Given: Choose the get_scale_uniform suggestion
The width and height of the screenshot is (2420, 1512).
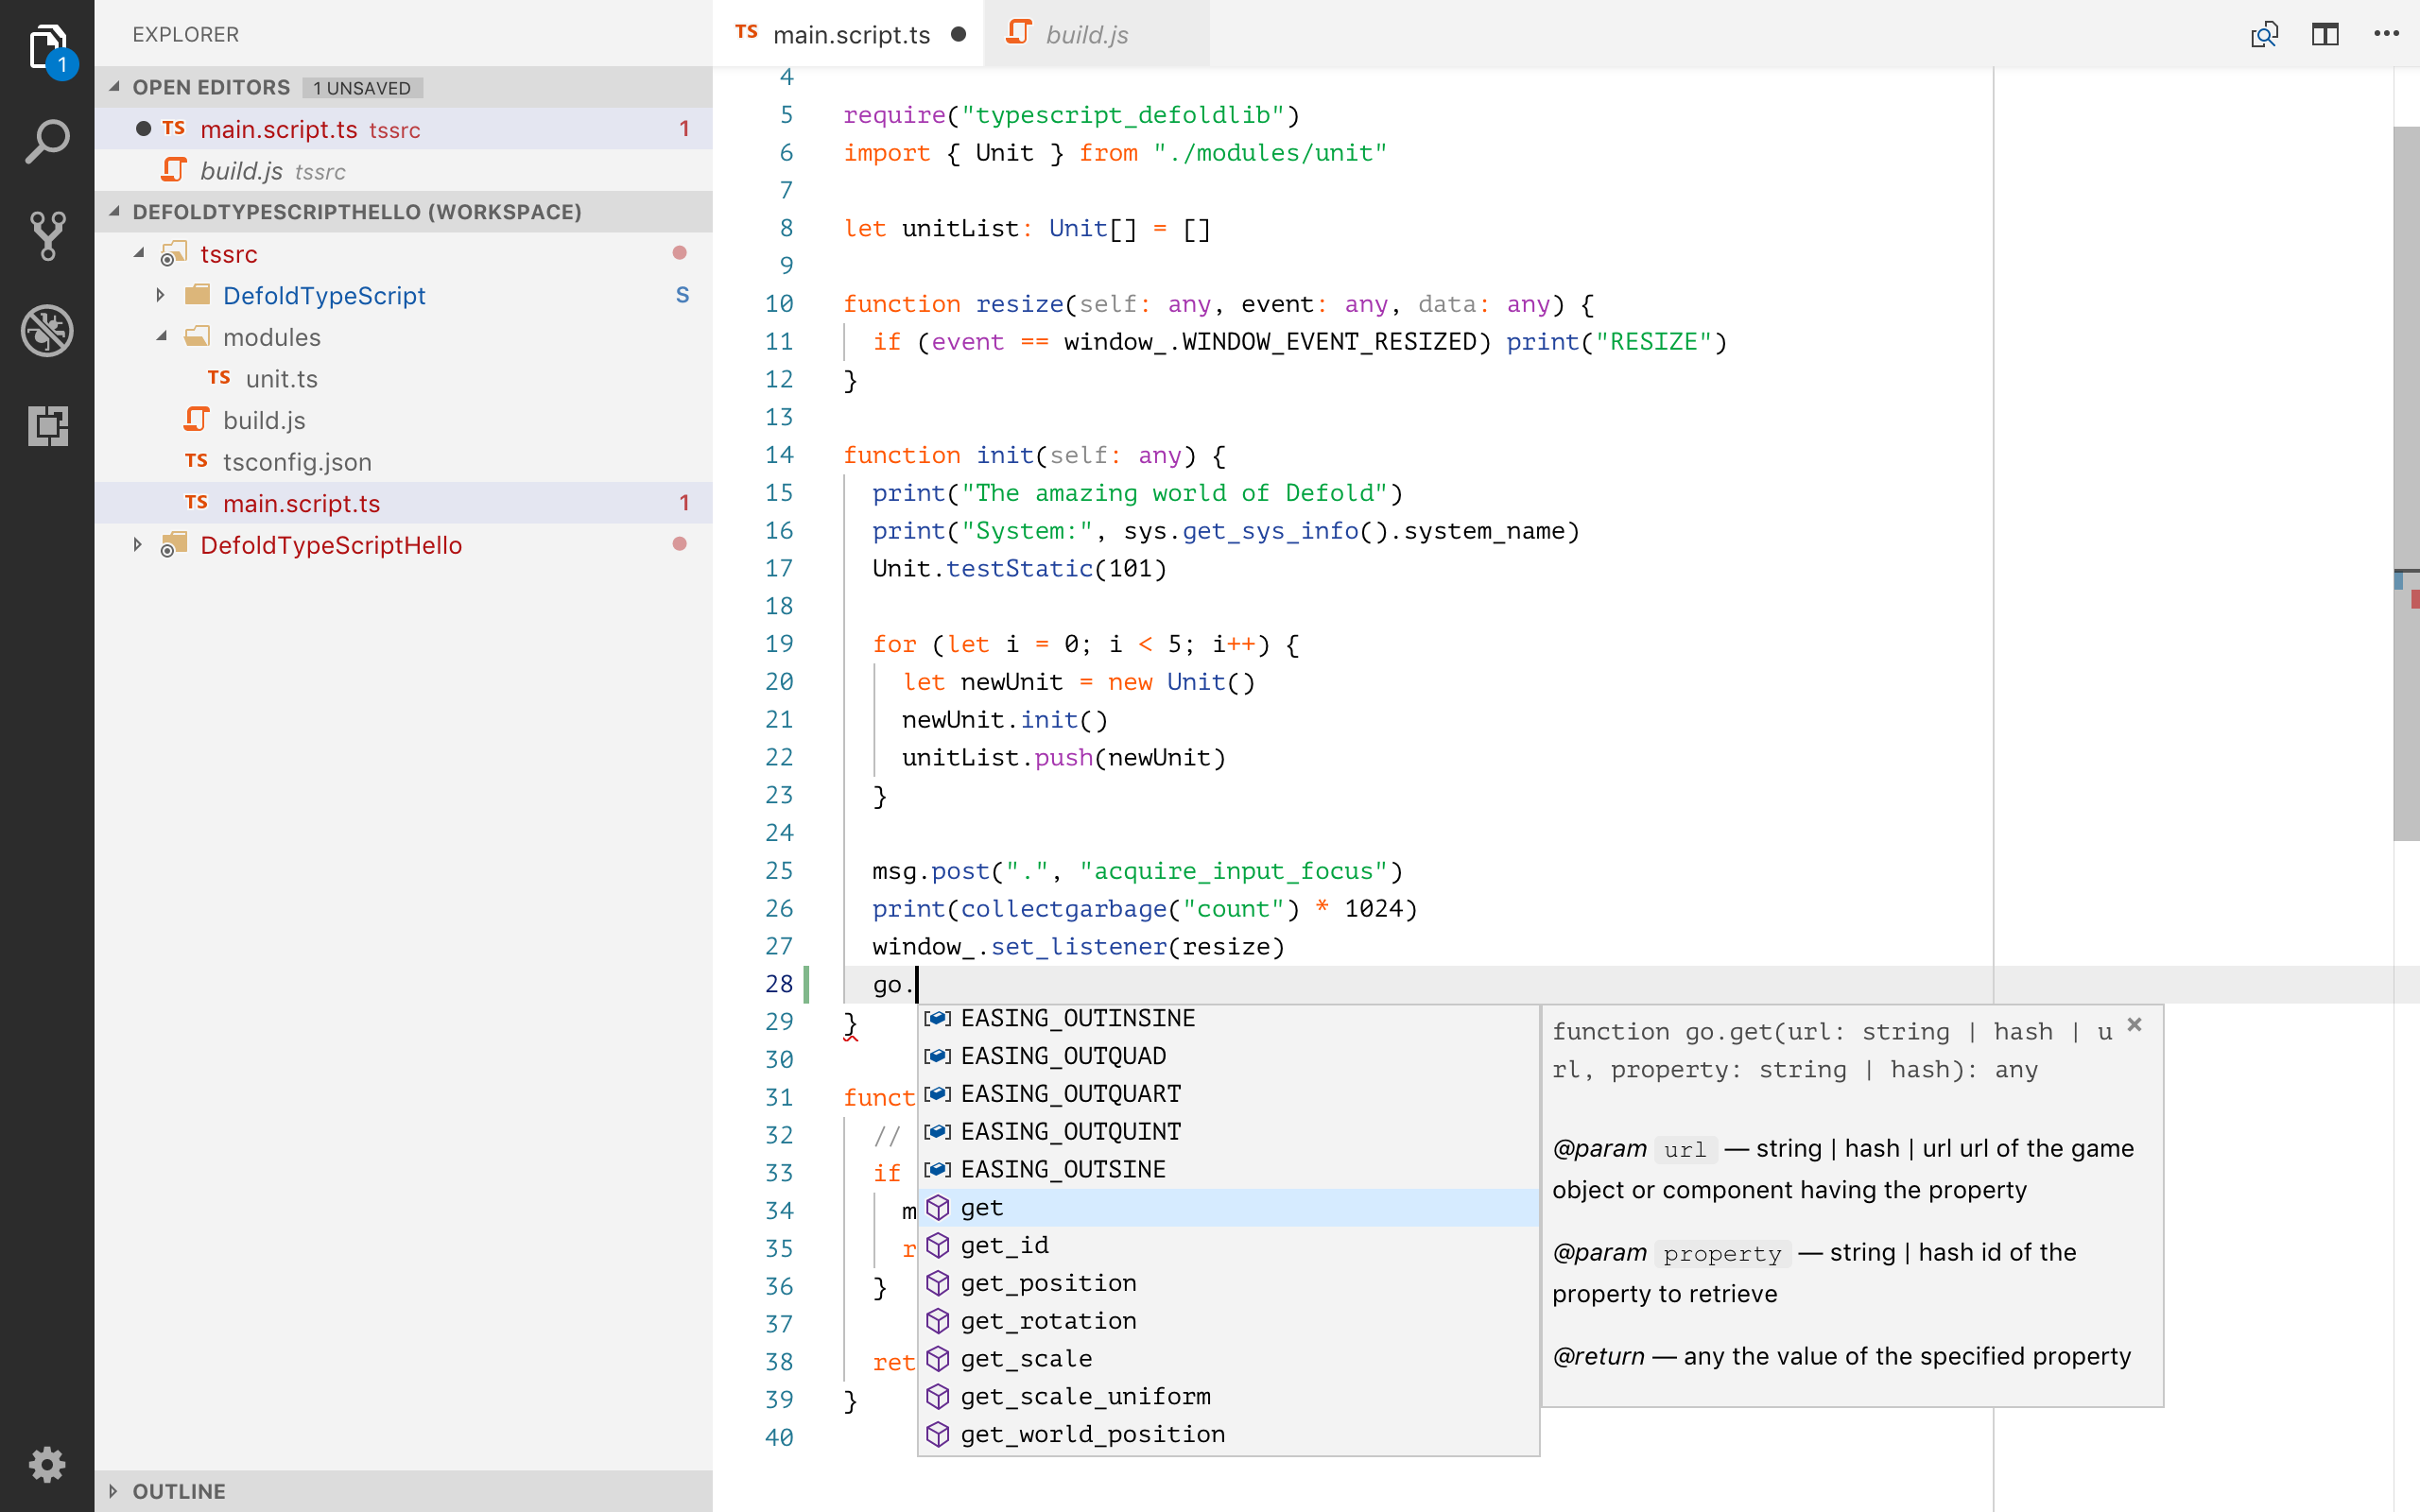Looking at the screenshot, I should (x=1228, y=1396).
